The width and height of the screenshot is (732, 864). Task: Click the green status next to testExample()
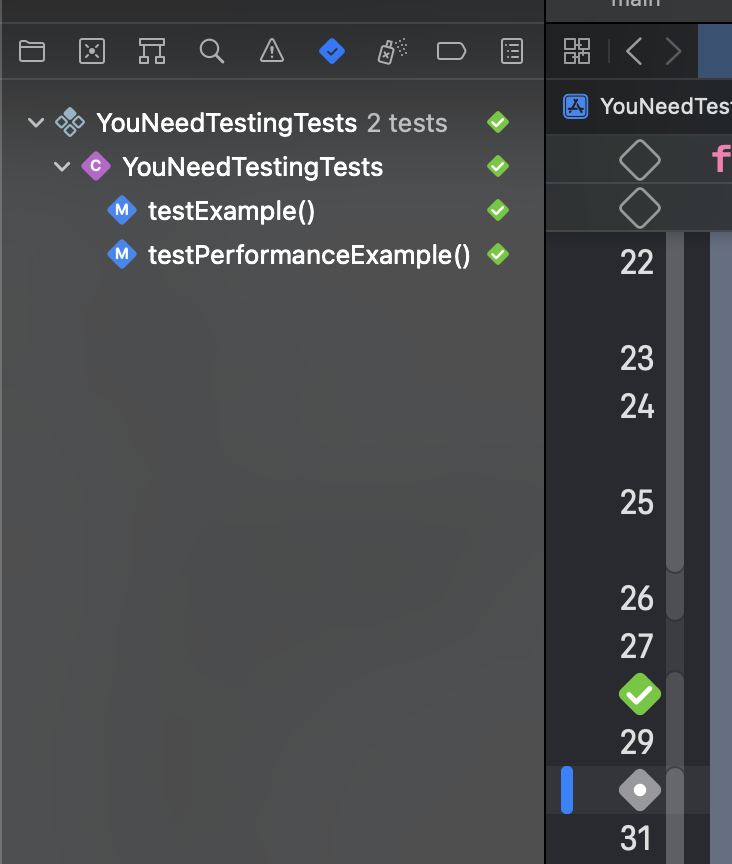click(498, 211)
